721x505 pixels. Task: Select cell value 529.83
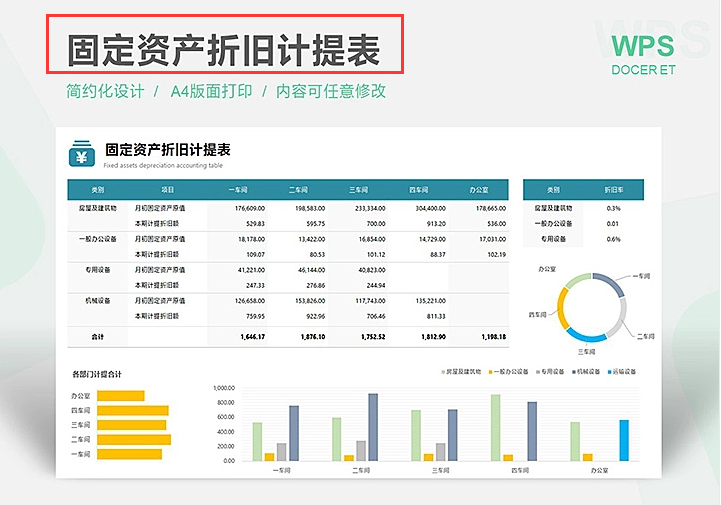point(256,224)
